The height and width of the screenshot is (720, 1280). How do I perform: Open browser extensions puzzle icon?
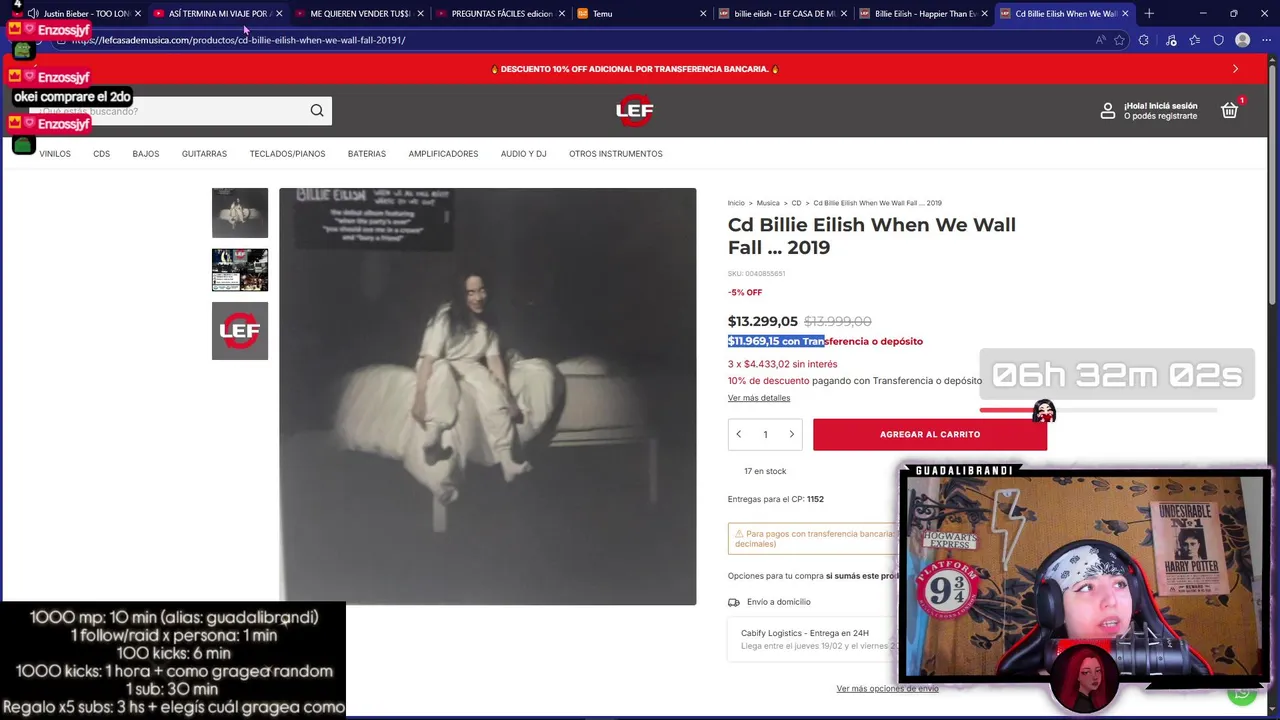1144,40
